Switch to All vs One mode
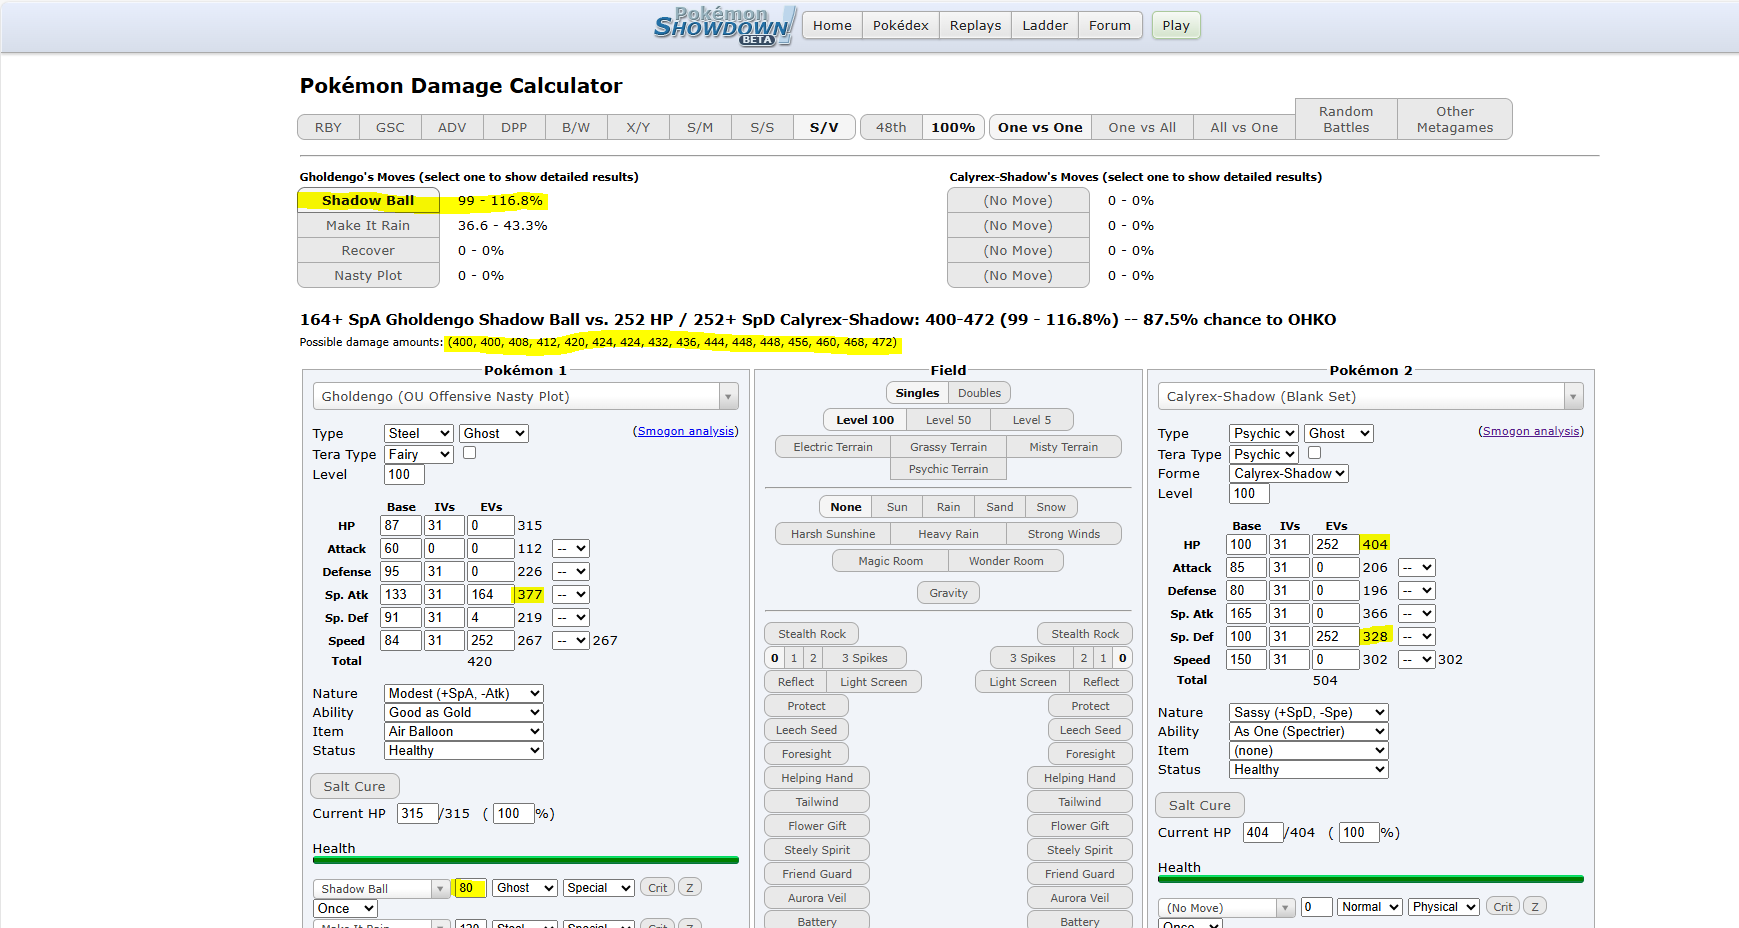 [1244, 127]
